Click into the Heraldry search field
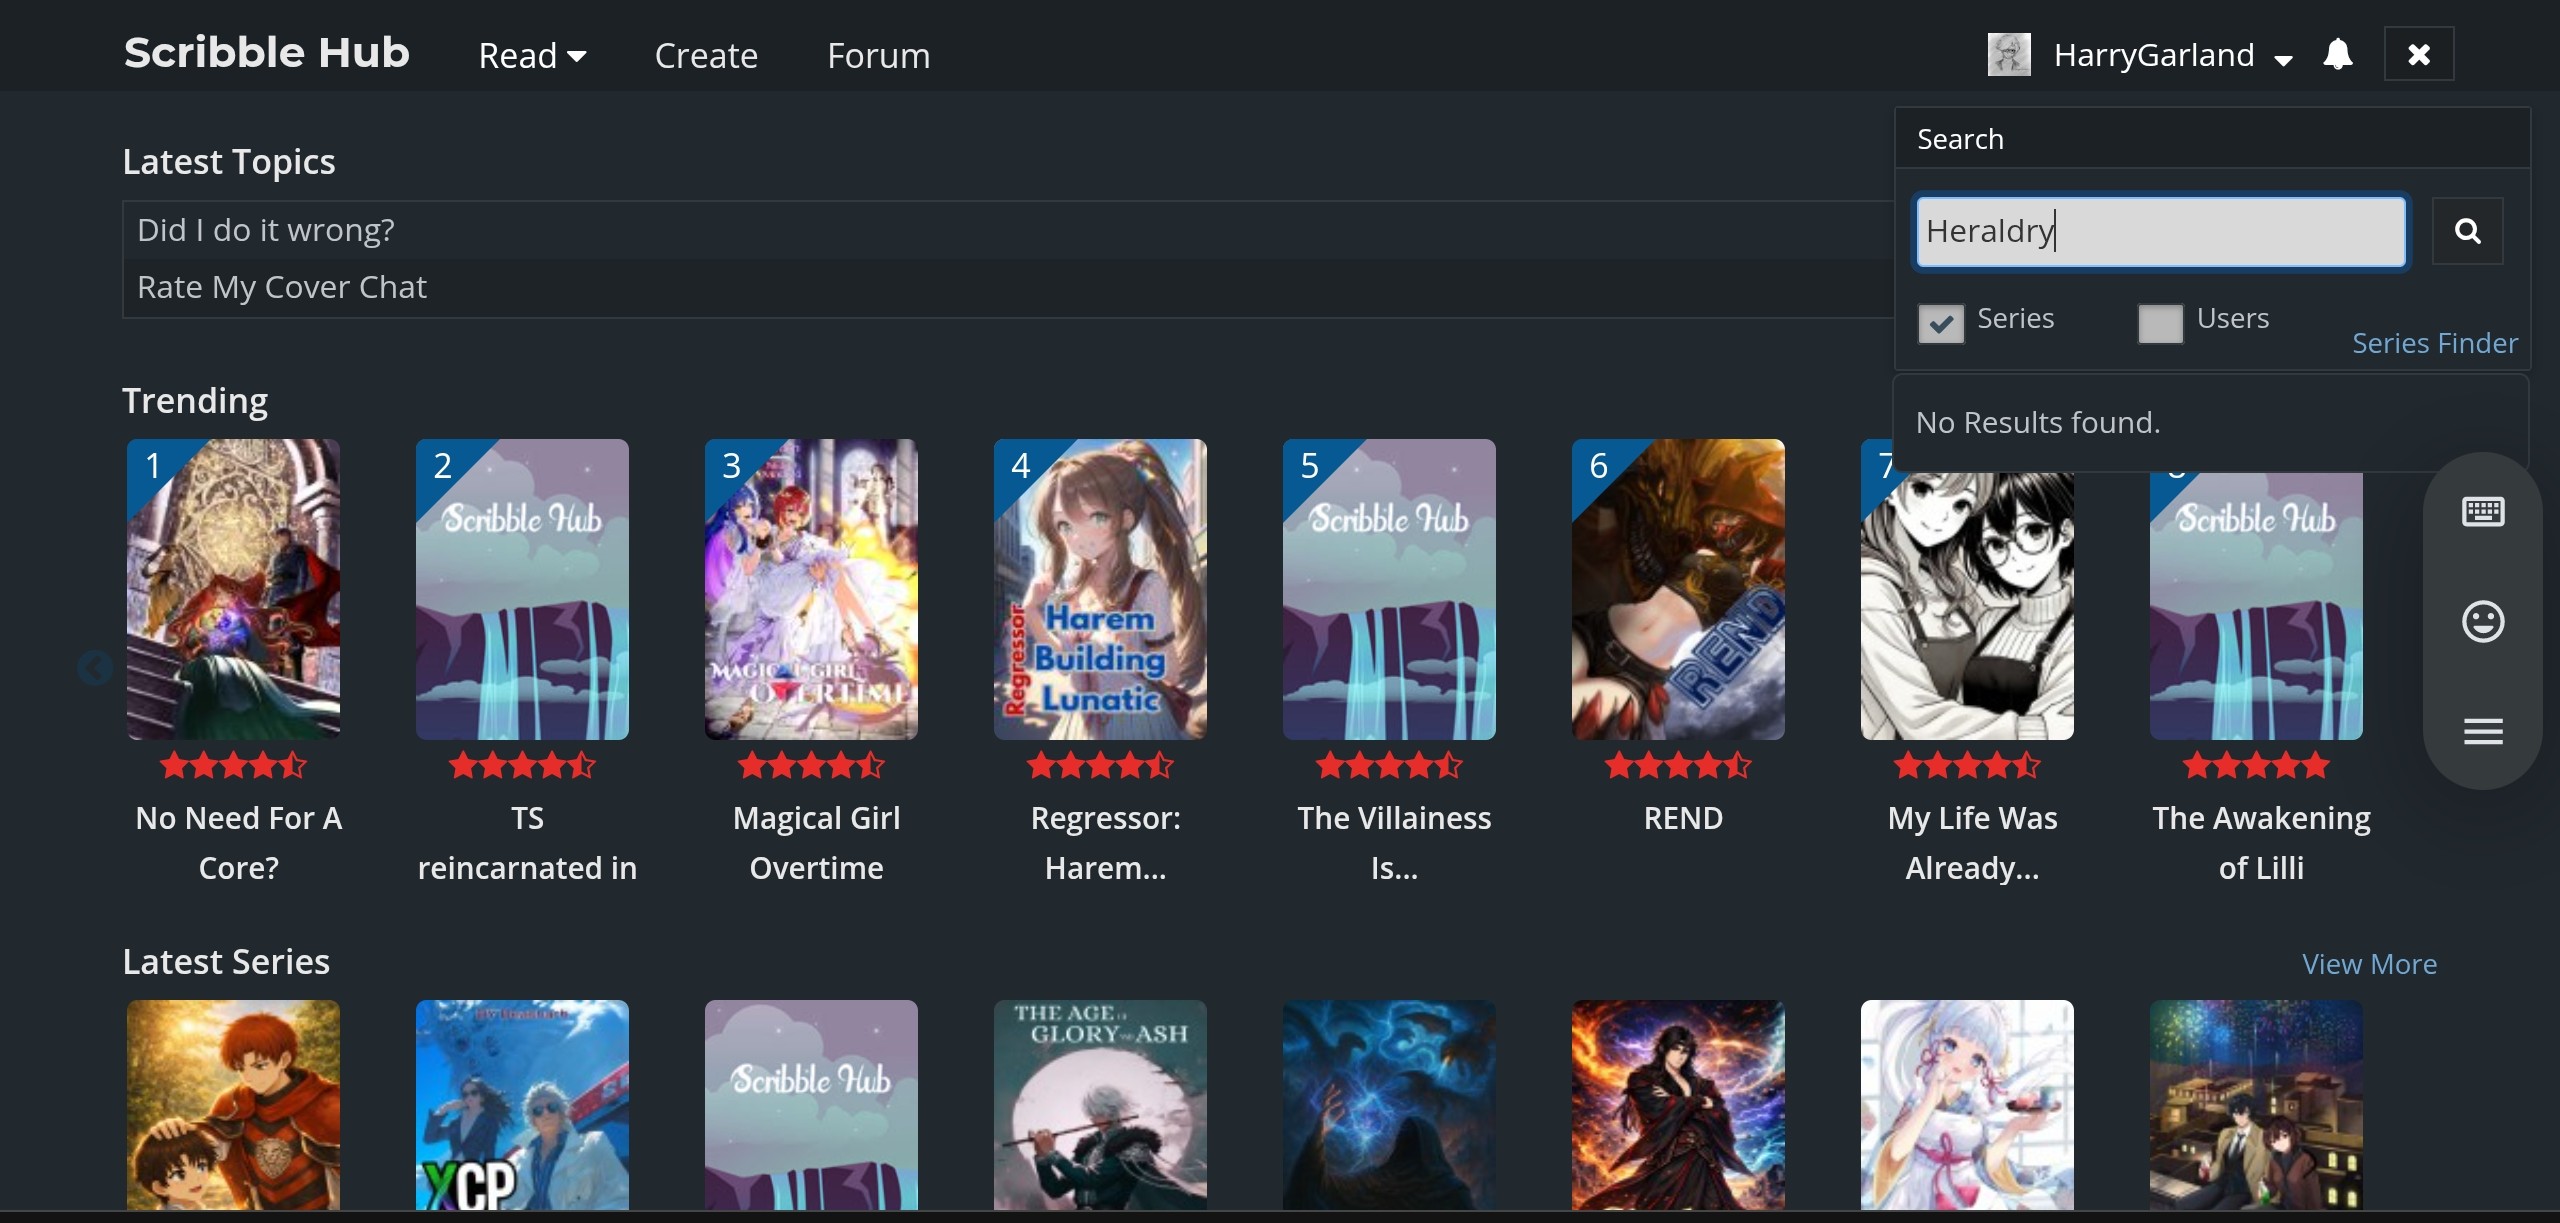Viewport: 2560px width, 1223px height. click(x=2160, y=232)
